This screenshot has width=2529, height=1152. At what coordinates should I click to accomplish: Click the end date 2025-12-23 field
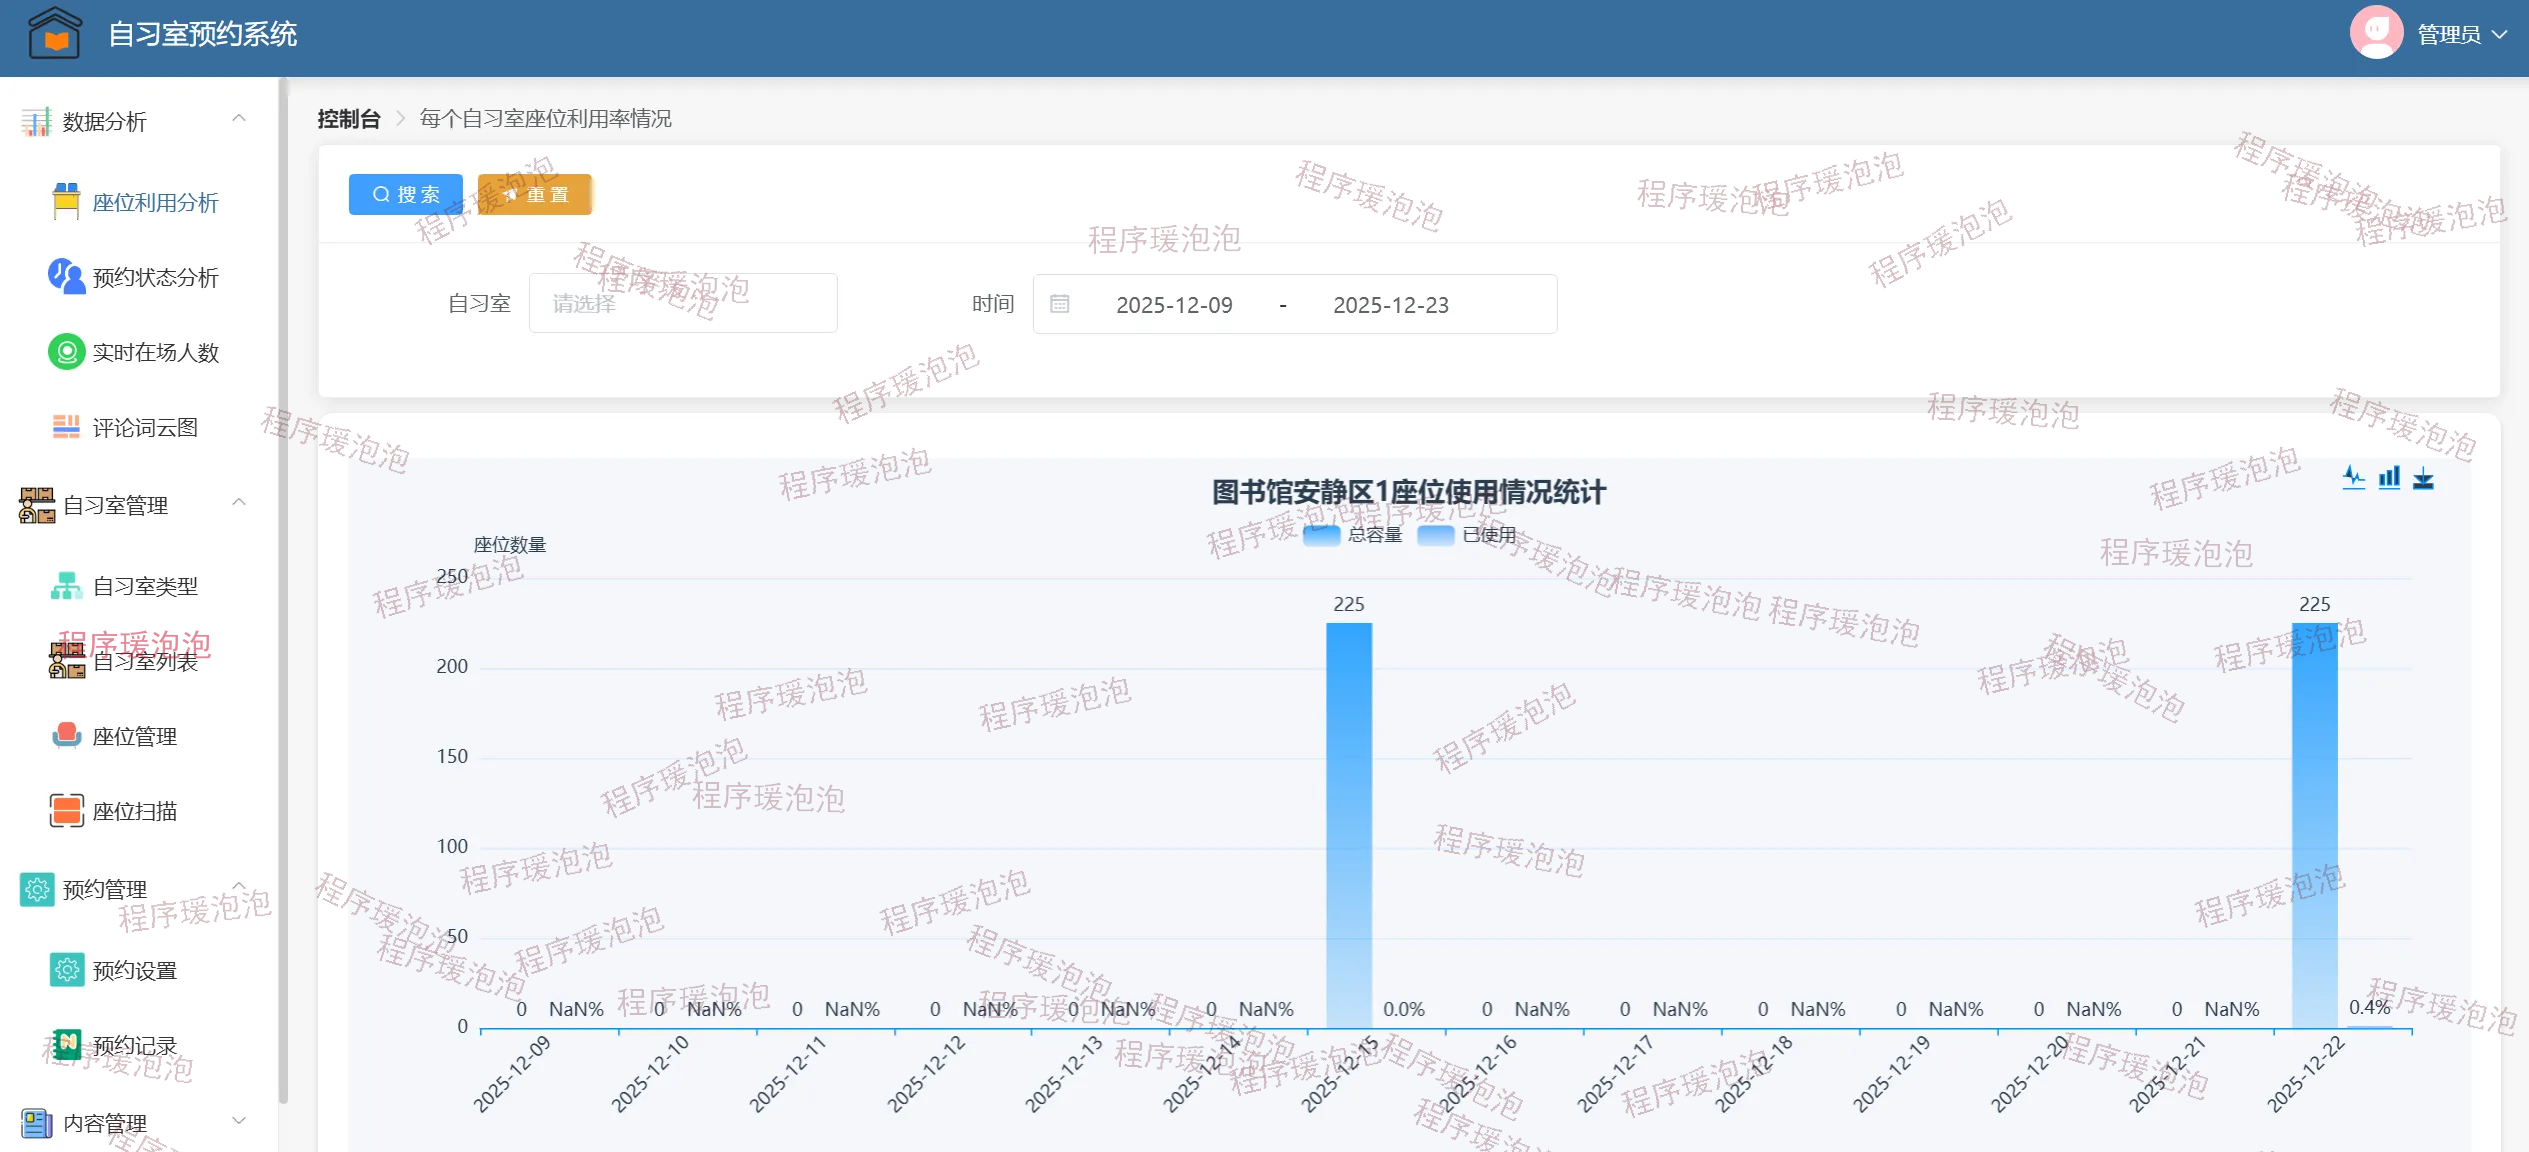coord(1390,305)
